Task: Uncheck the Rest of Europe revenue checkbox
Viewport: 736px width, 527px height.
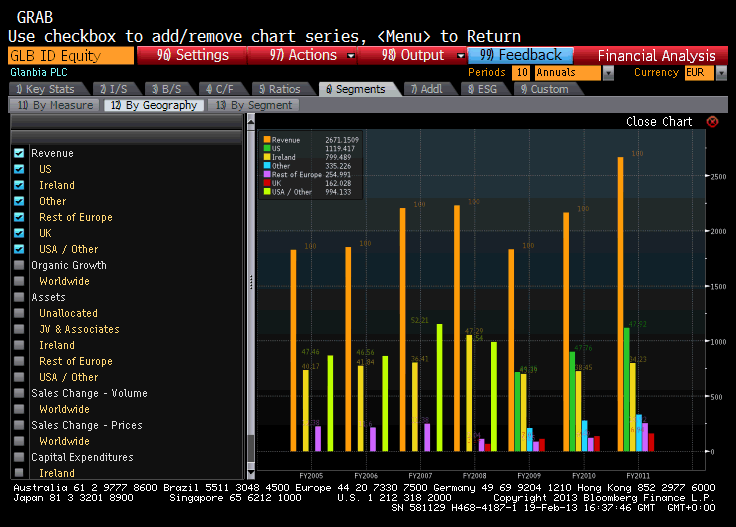Action: pyautogui.click(x=19, y=217)
